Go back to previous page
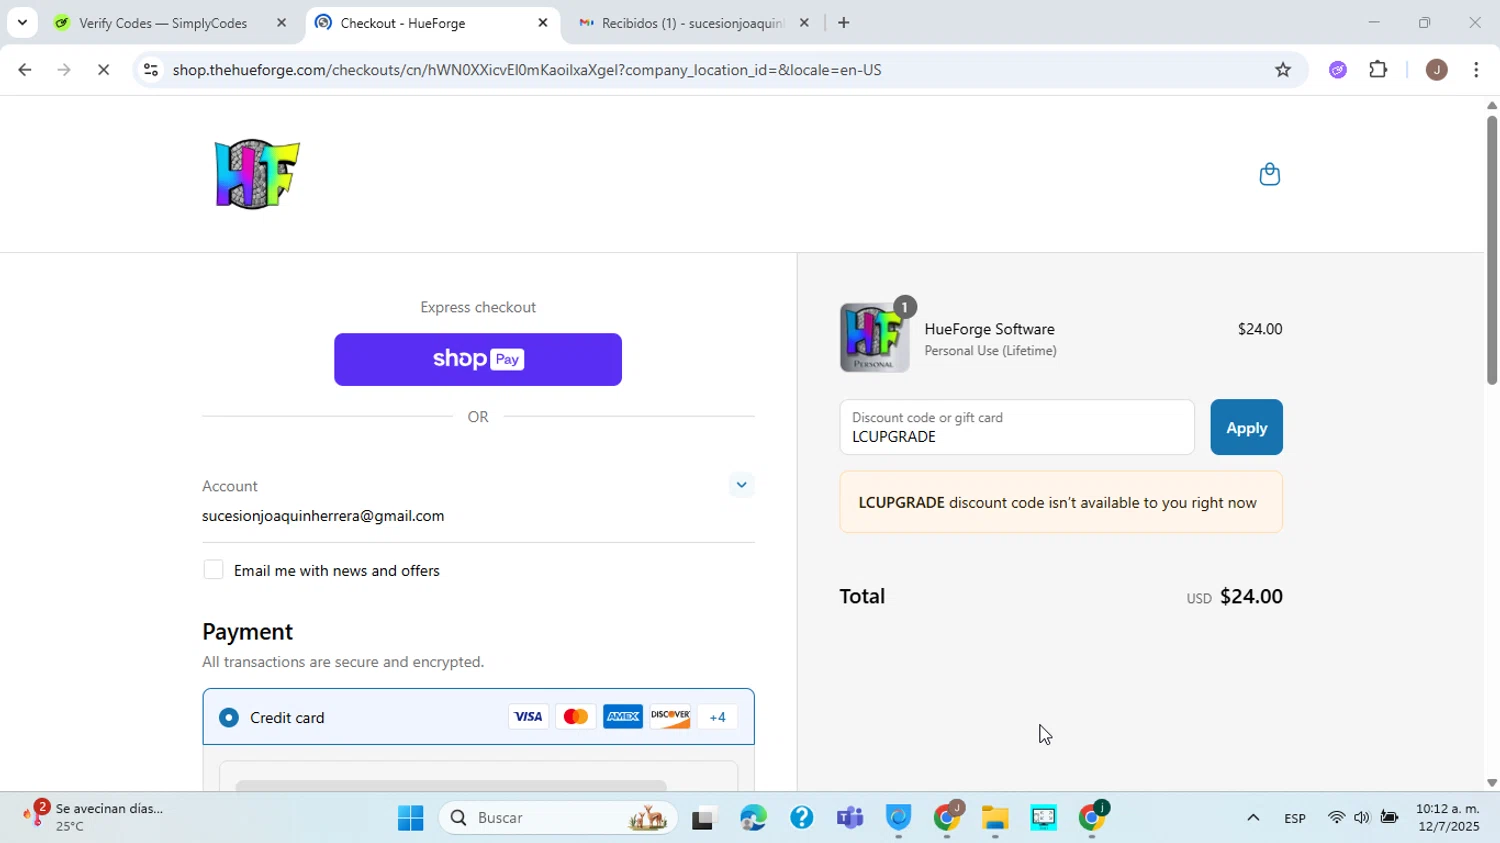 click(24, 69)
